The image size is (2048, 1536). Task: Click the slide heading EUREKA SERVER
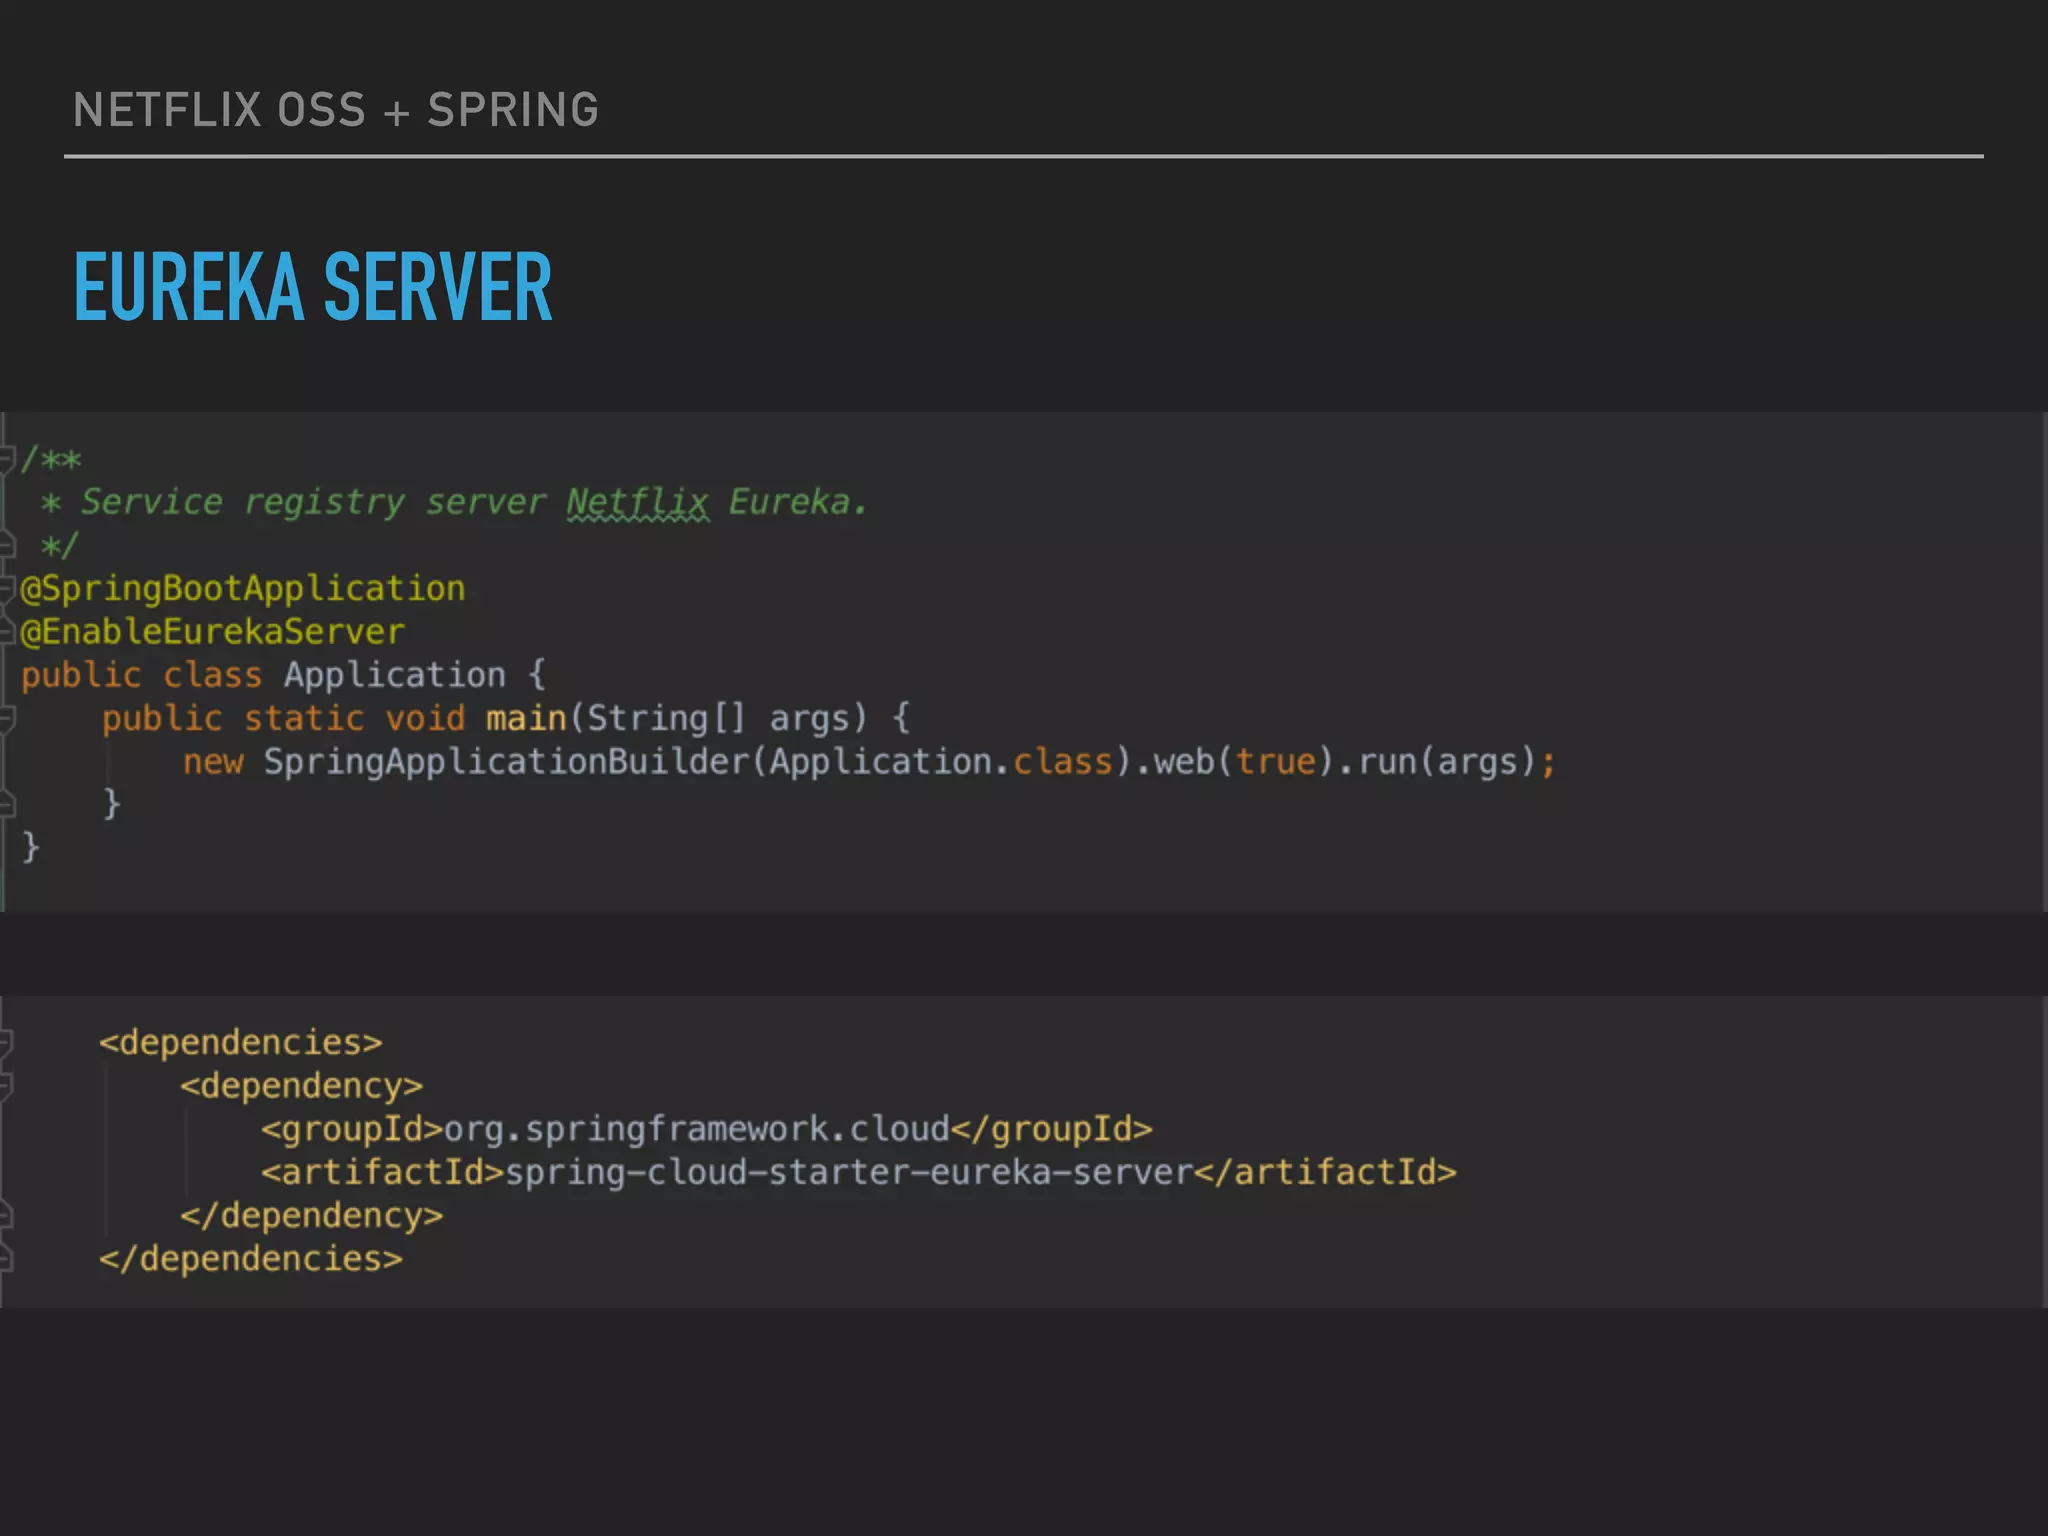tap(313, 287)
